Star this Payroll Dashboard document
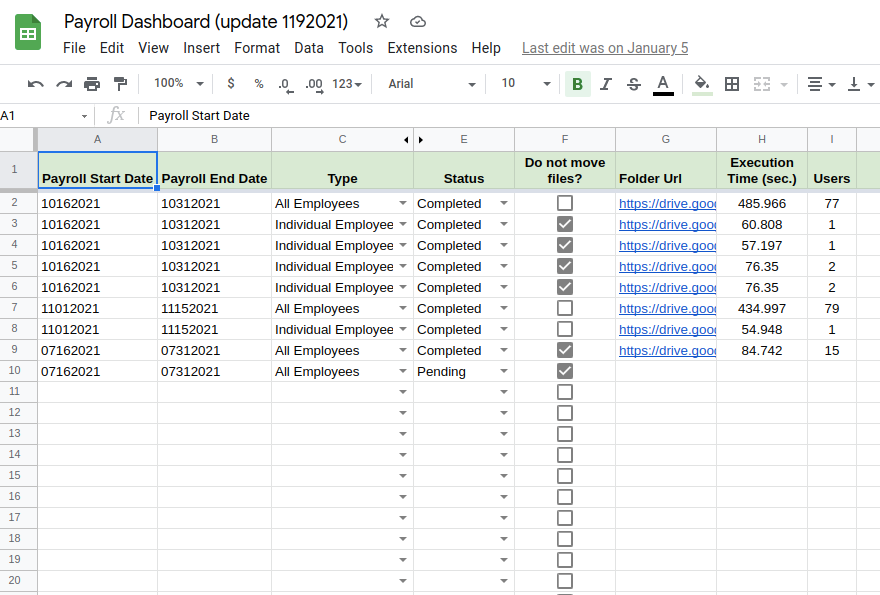 point(382,21)
